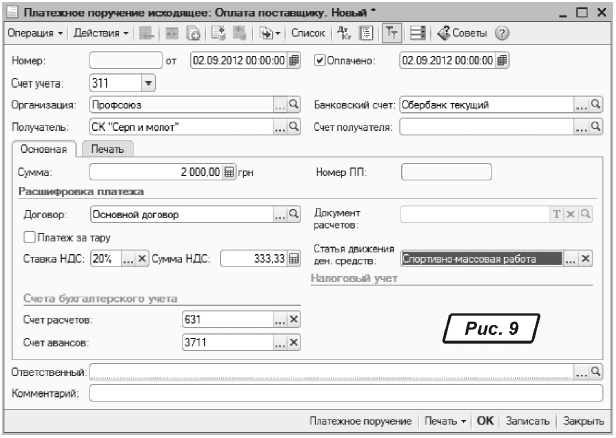This screenshot has width=616, height=438.
Task: Click magnifier icon next to Договор field
Action: pyautogui.click(x=294, y=214)
